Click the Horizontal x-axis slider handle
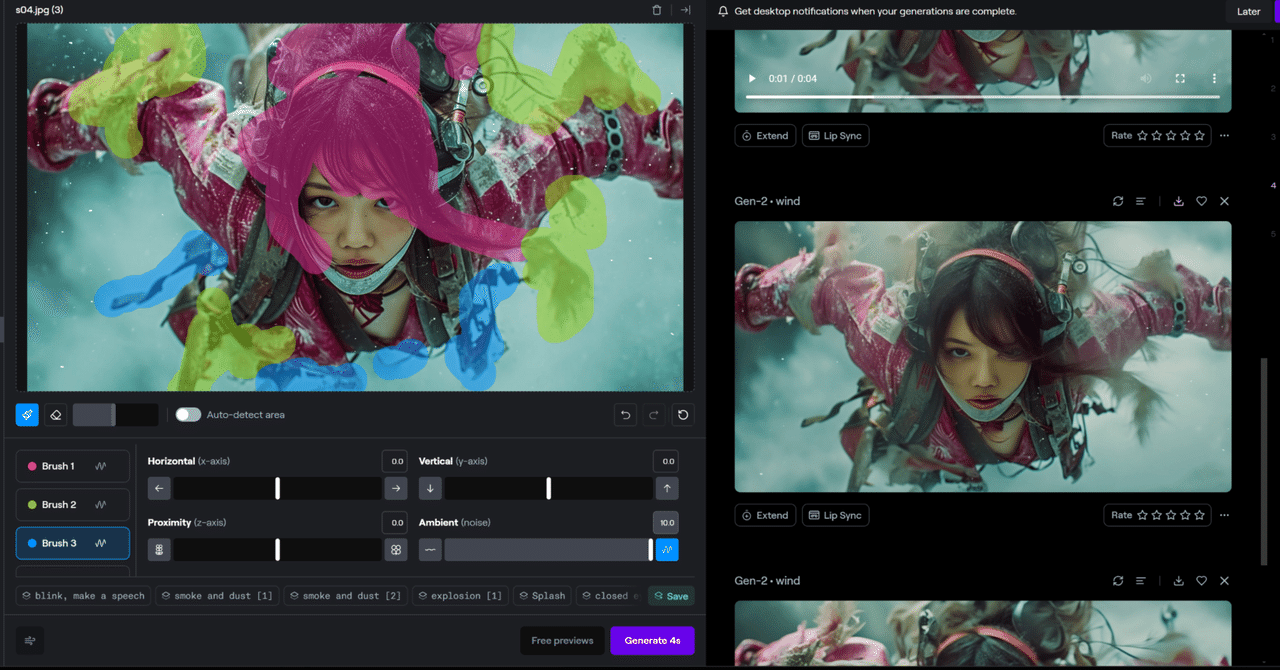This screenshot has height=670, width=1280. pyautogui.click(x=278, y=488)
